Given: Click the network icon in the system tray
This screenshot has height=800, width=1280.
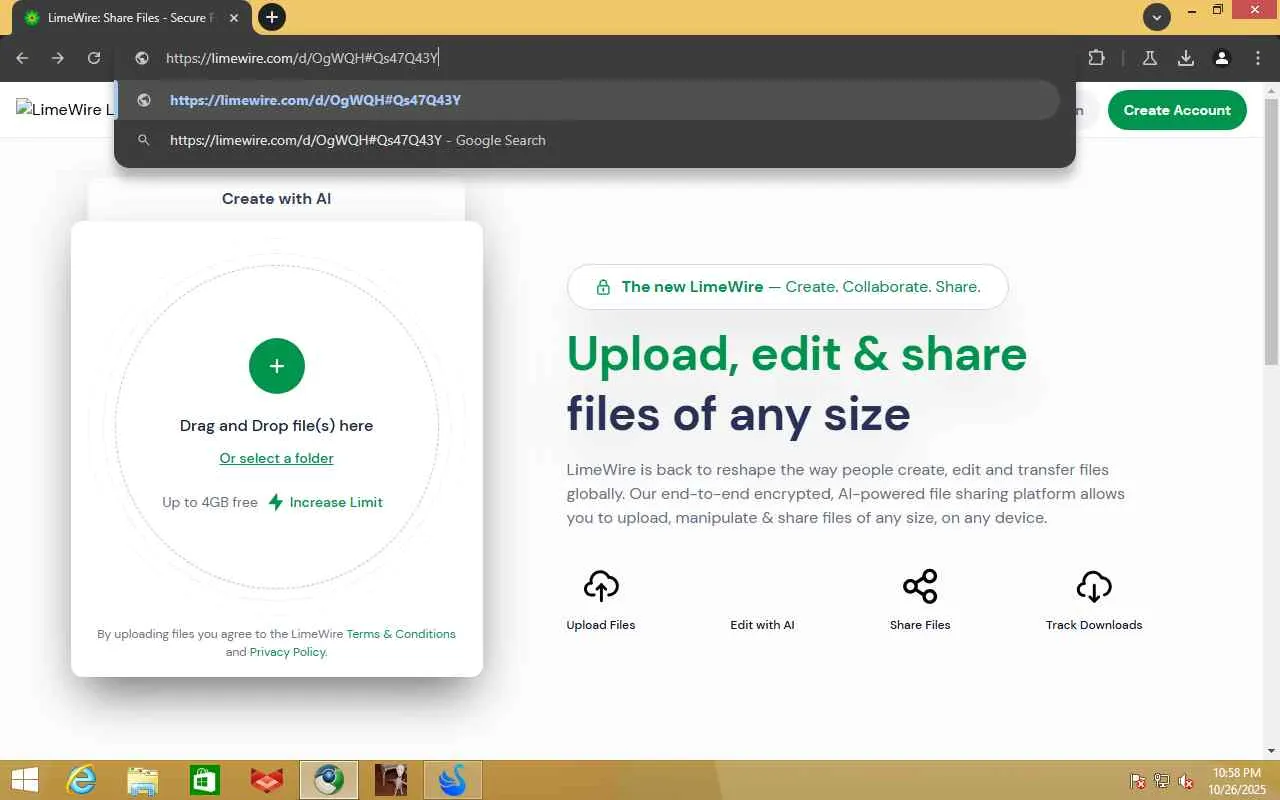Looking at the screenshot, I should click(1161, 781).
